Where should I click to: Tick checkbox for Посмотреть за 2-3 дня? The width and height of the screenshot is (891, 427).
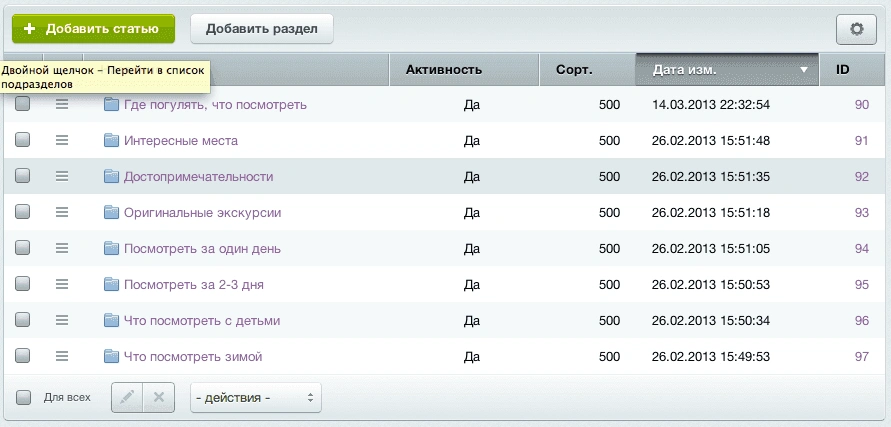[x=23, y=284]
